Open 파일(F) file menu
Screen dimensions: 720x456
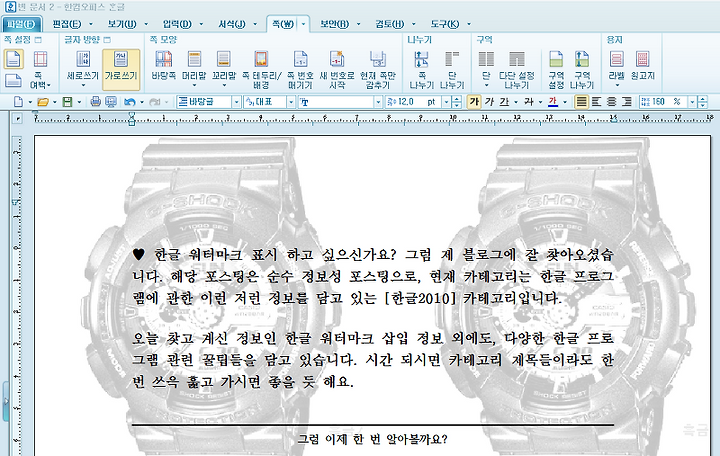click(x=22, y=24)
